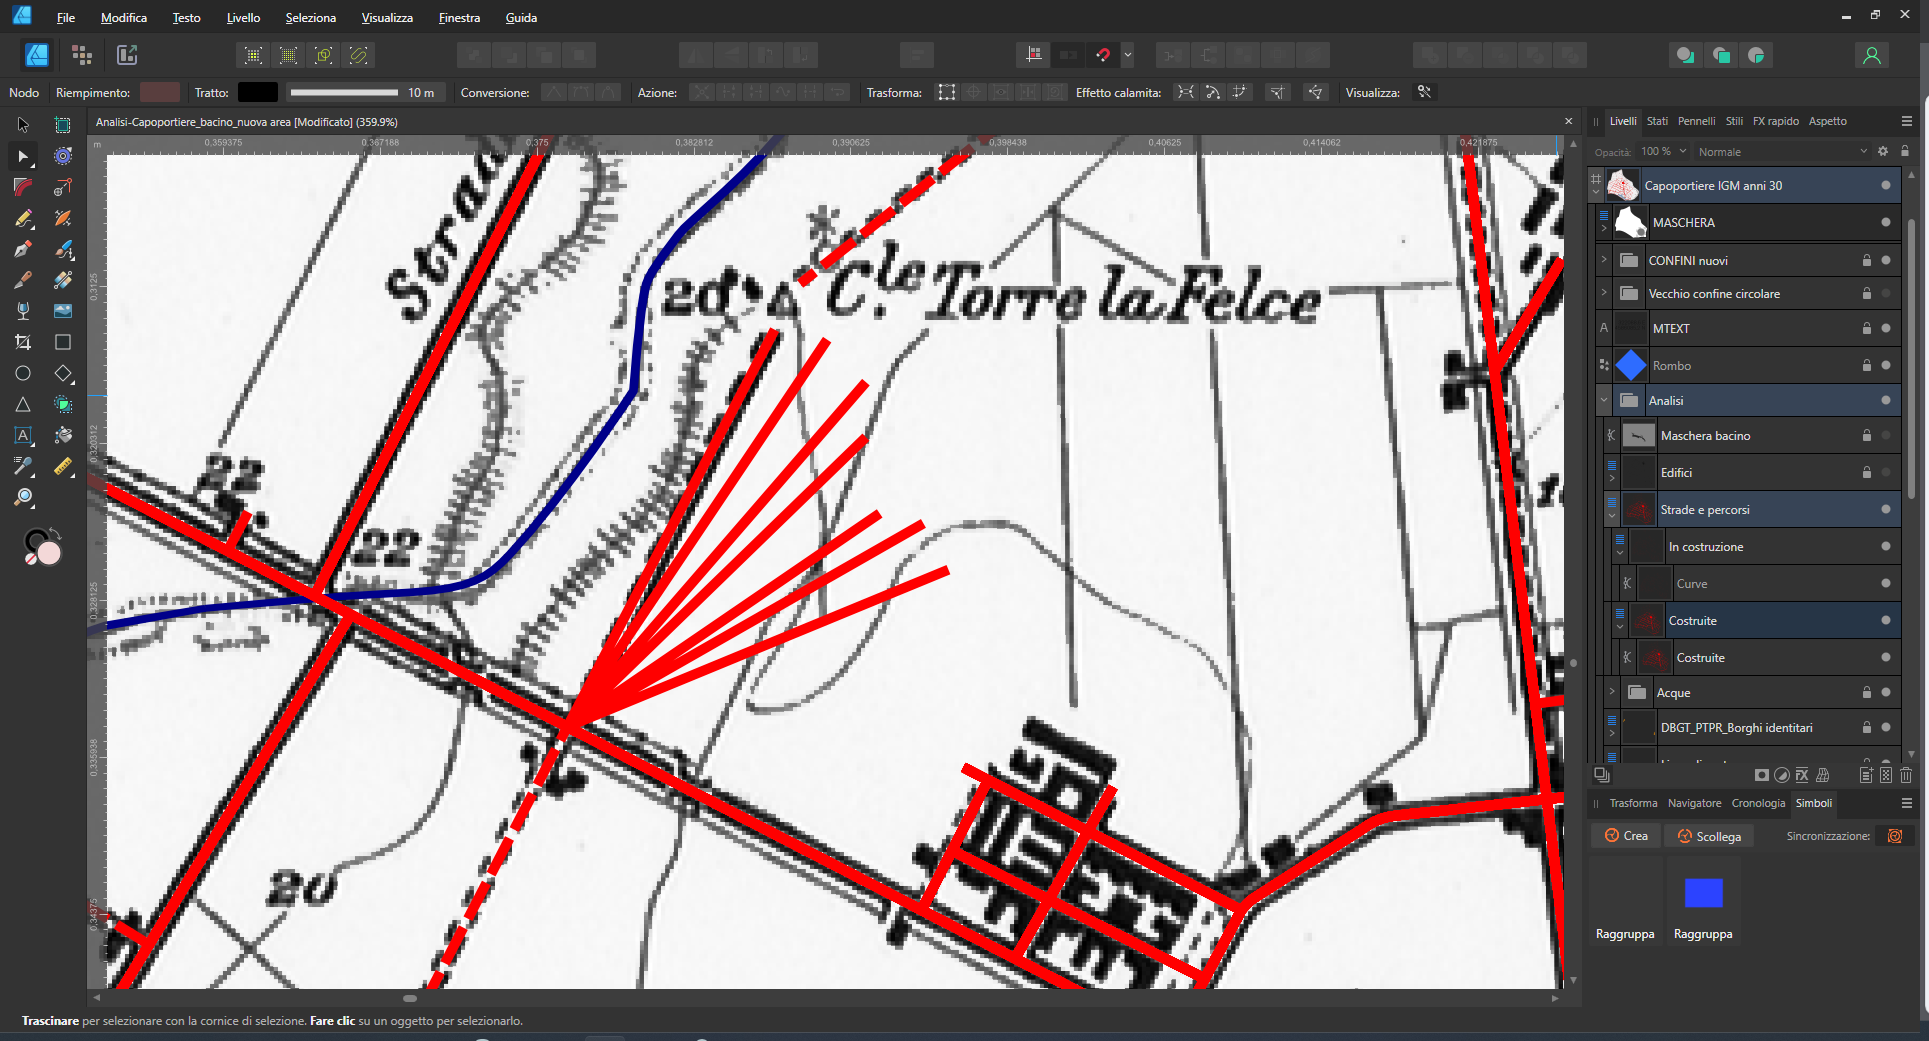Screen dimensions: 1929x1041
Task: Open the blend mode Normale dropdown
Action: click(1782, 152)
